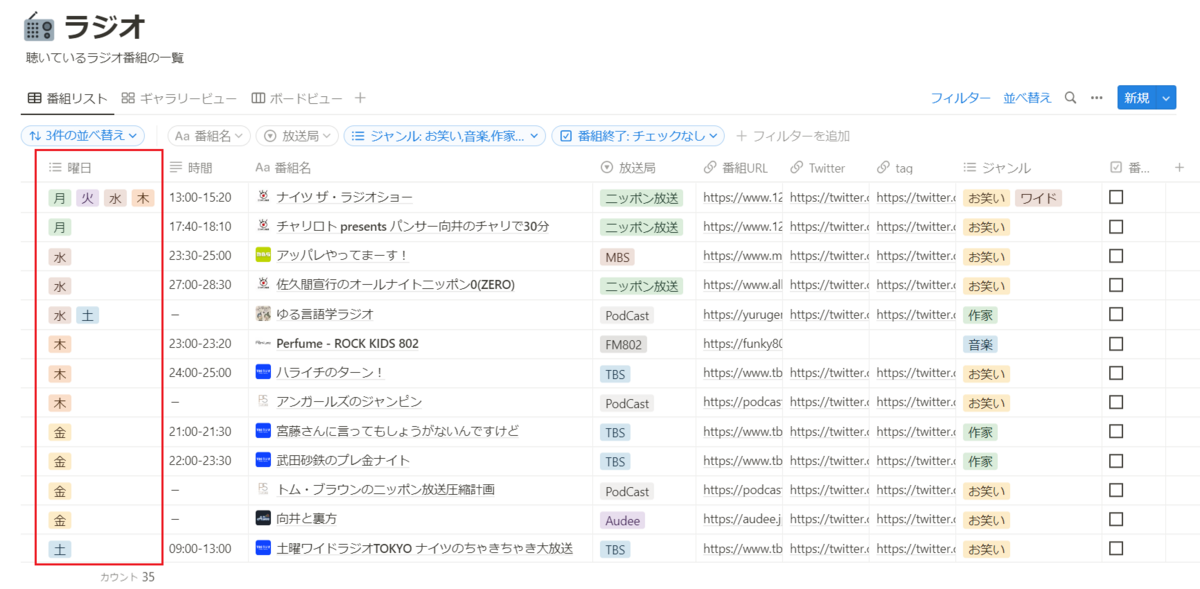Click the ハライチのターン！ TBS icon
This screenshot has height=589, width=1200.
(x=263, y=373)
